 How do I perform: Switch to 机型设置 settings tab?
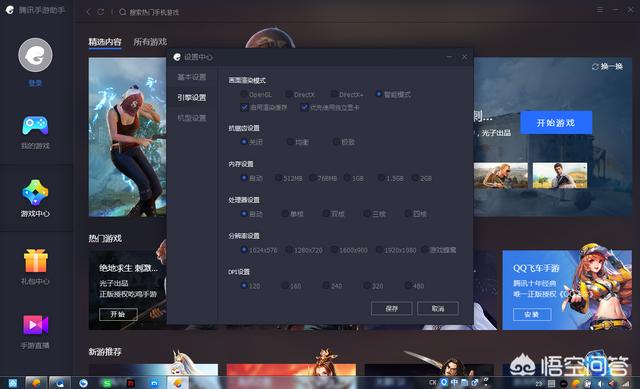[x=191, y=118]
